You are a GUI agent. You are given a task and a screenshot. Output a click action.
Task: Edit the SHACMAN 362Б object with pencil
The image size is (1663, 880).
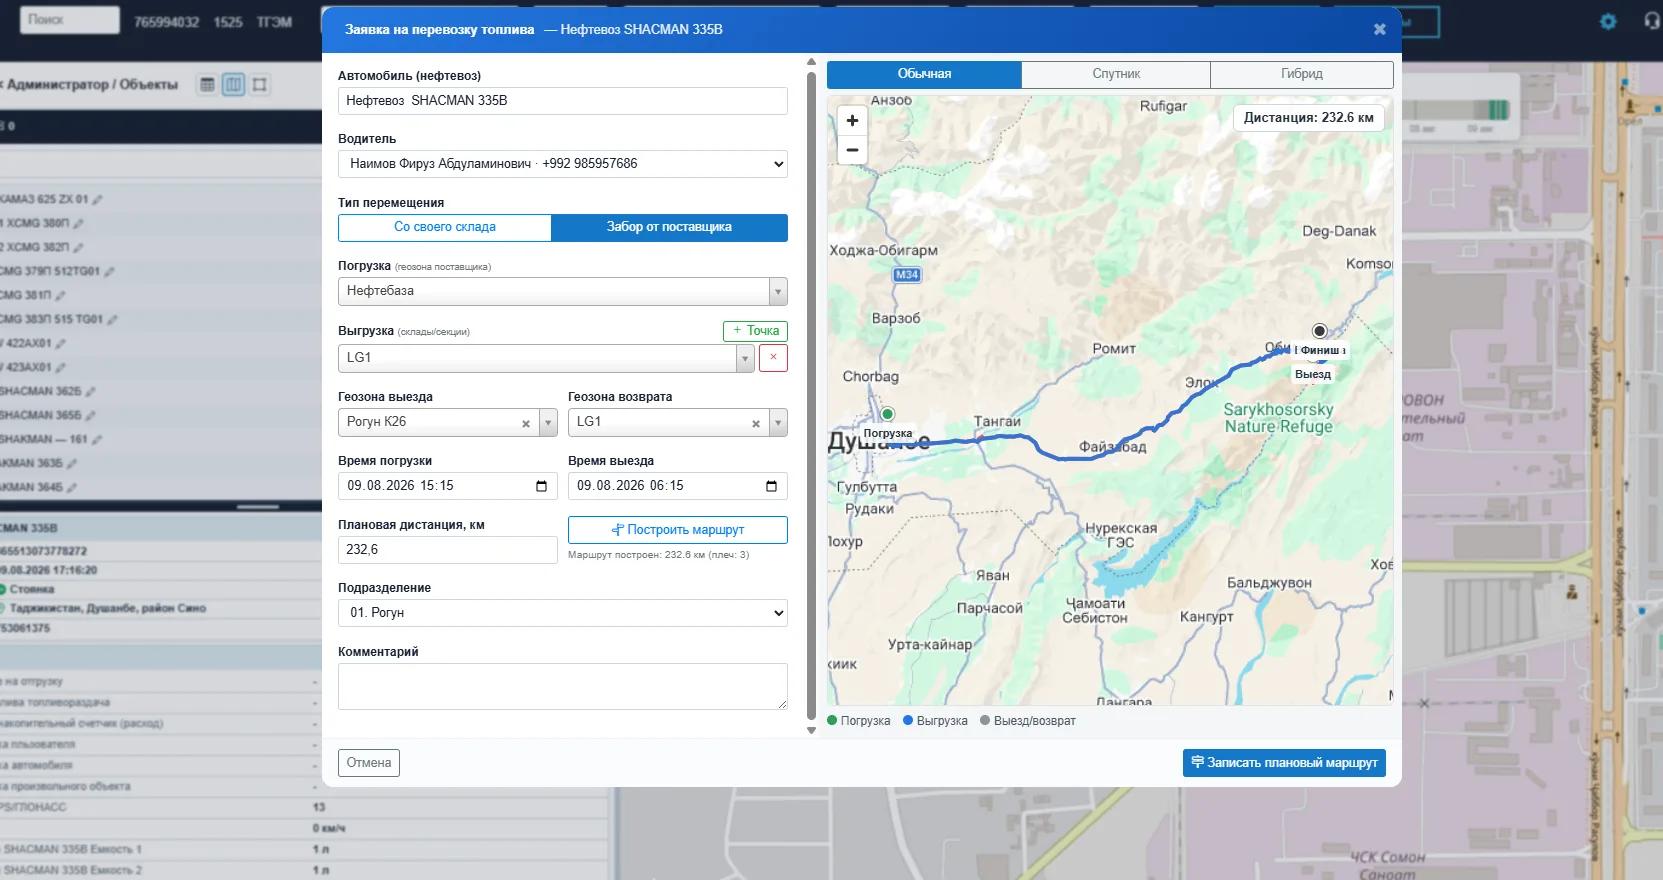(91, 391)
